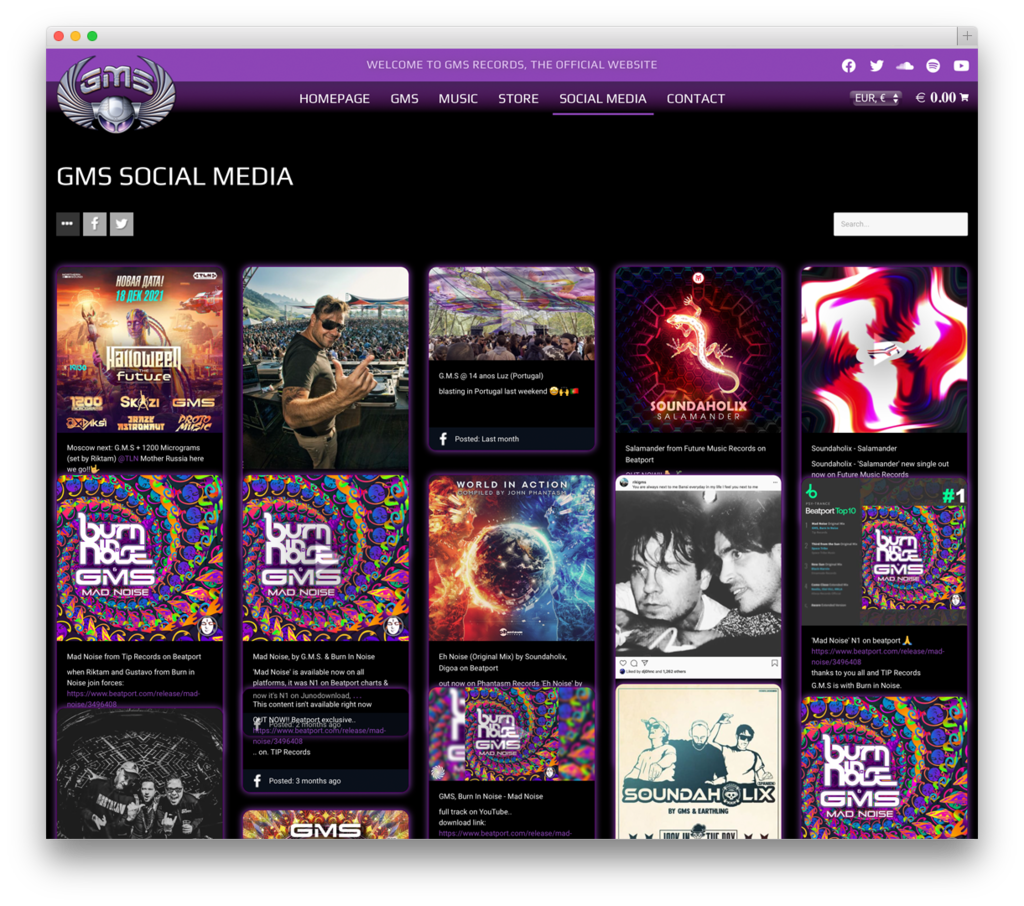The width and height of the screenshot is (1024, 906).
Task: Click the € 0.00 cart total
Action: [936, 97]
